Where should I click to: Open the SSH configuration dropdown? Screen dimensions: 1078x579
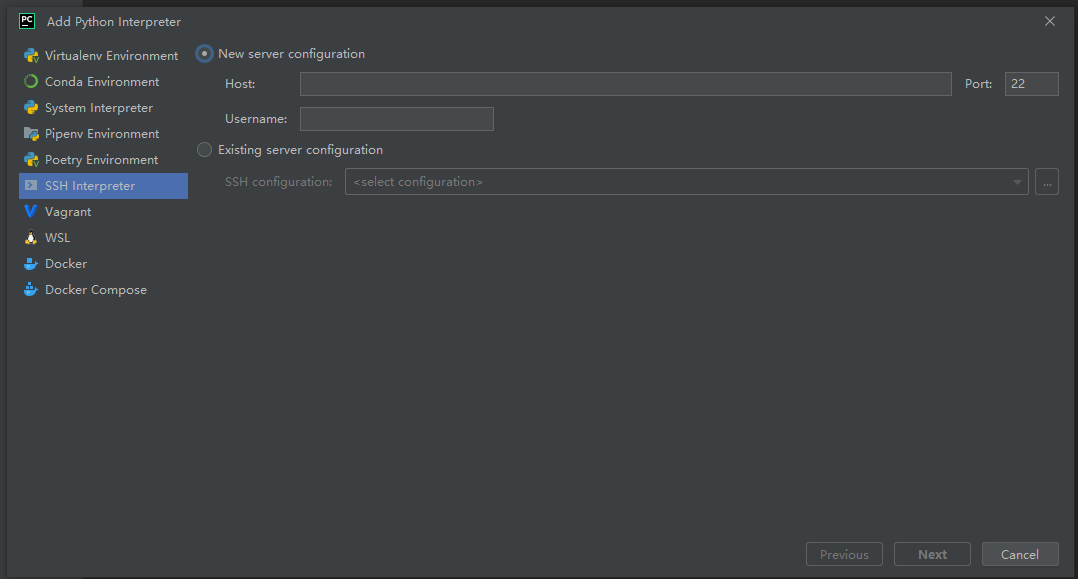[x=686, y=182]
